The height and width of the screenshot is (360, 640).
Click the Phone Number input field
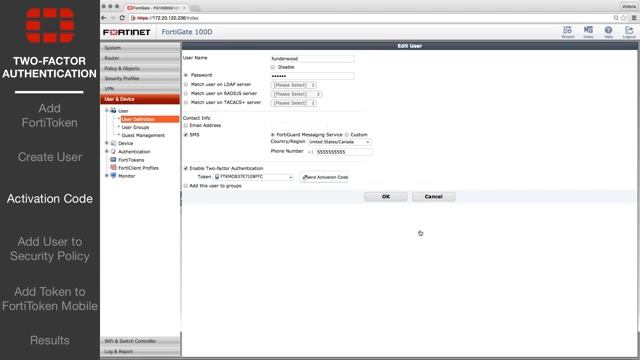[x=344, y=152]
